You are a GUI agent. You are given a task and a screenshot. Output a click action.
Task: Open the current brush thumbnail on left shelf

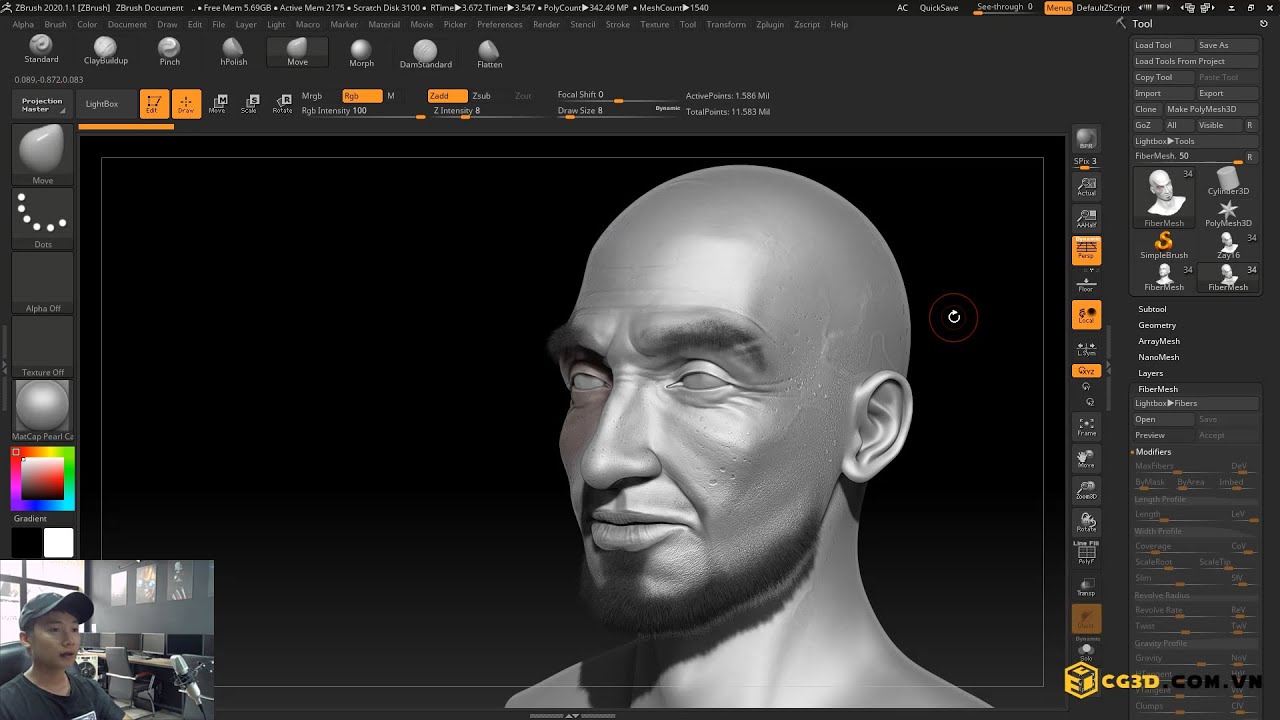tap(42, 155)
